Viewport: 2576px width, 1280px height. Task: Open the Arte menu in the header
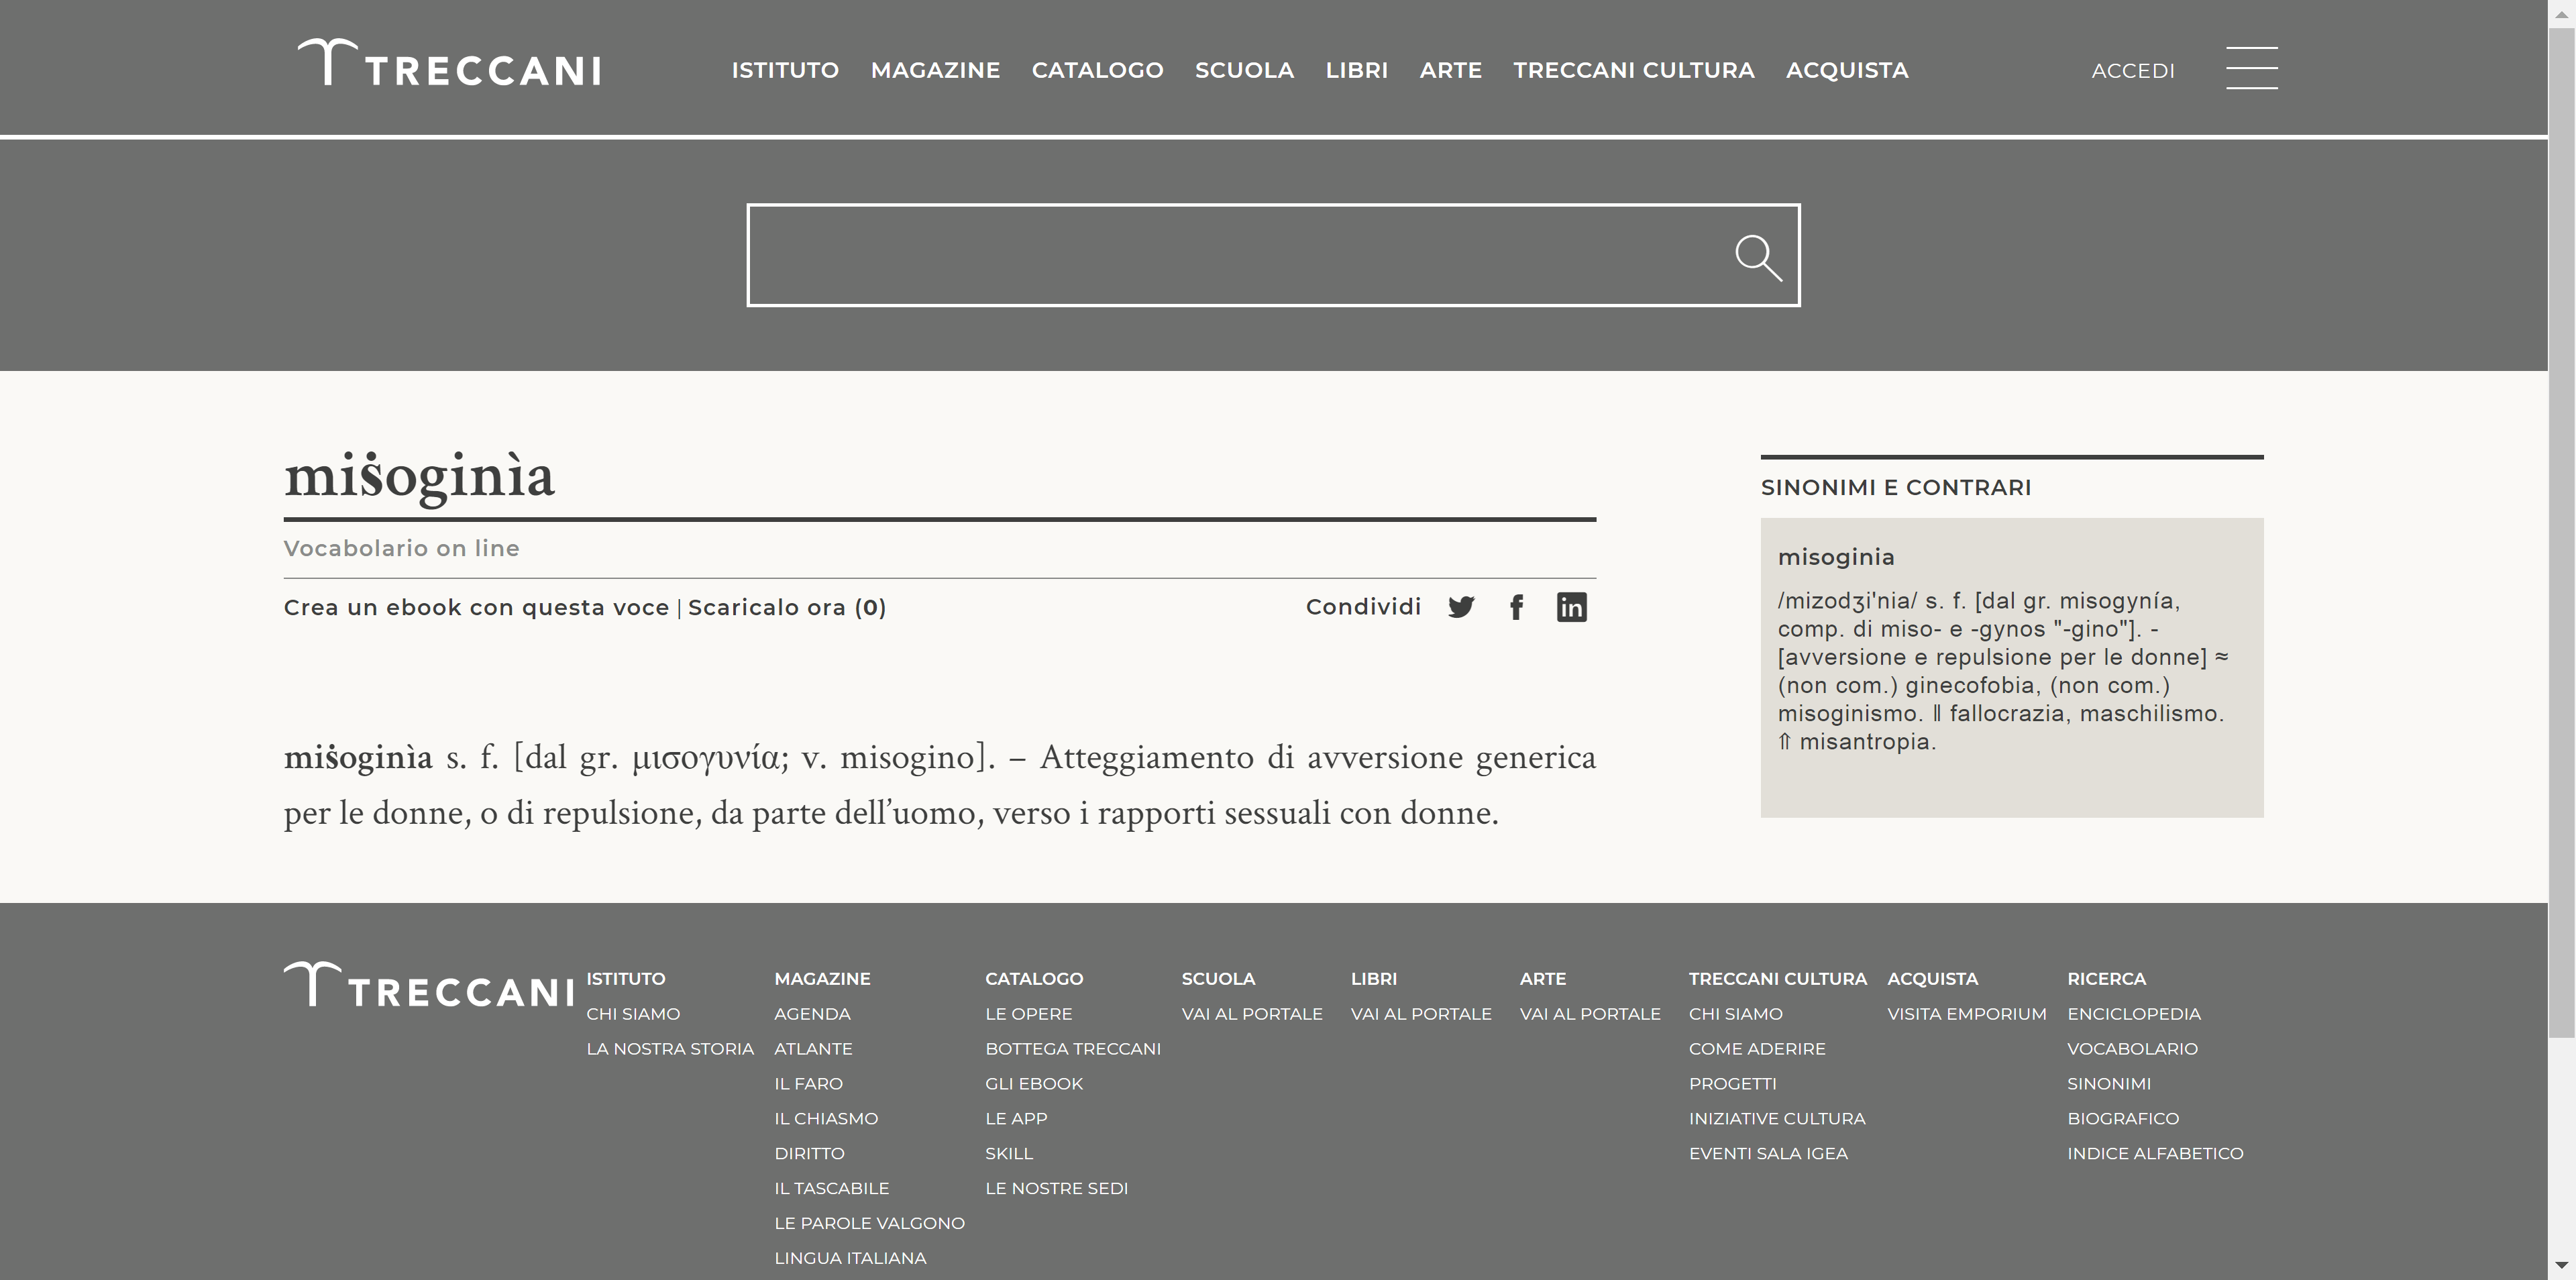[1450, 70]
